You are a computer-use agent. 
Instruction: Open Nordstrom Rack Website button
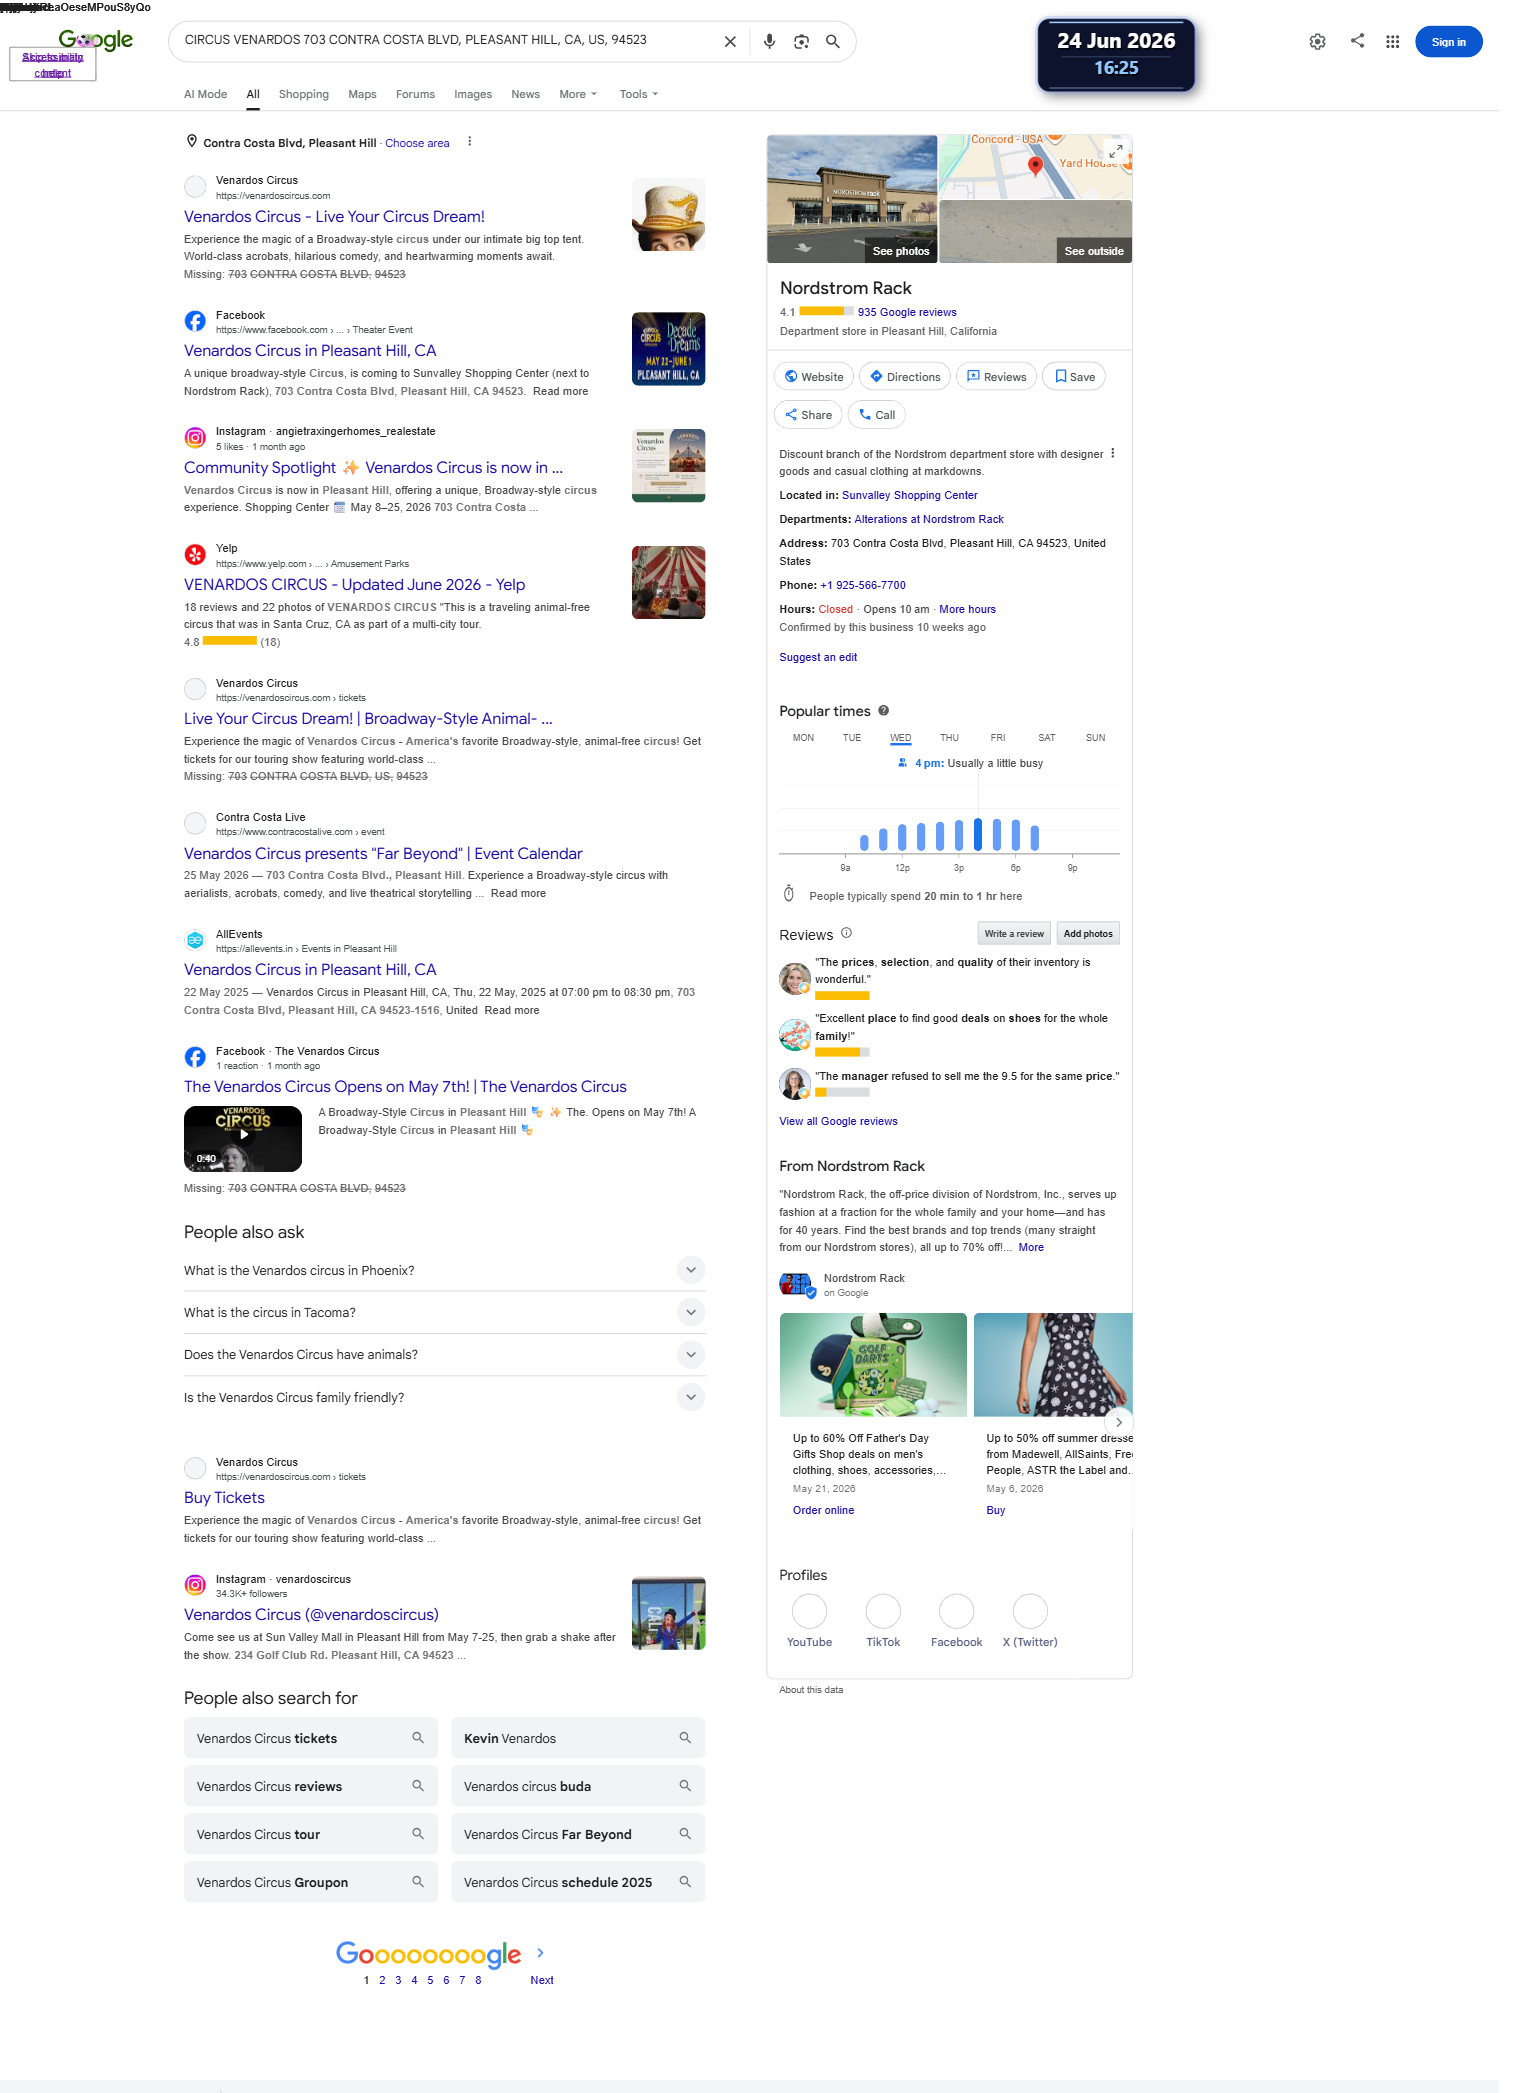pos(814,377)
